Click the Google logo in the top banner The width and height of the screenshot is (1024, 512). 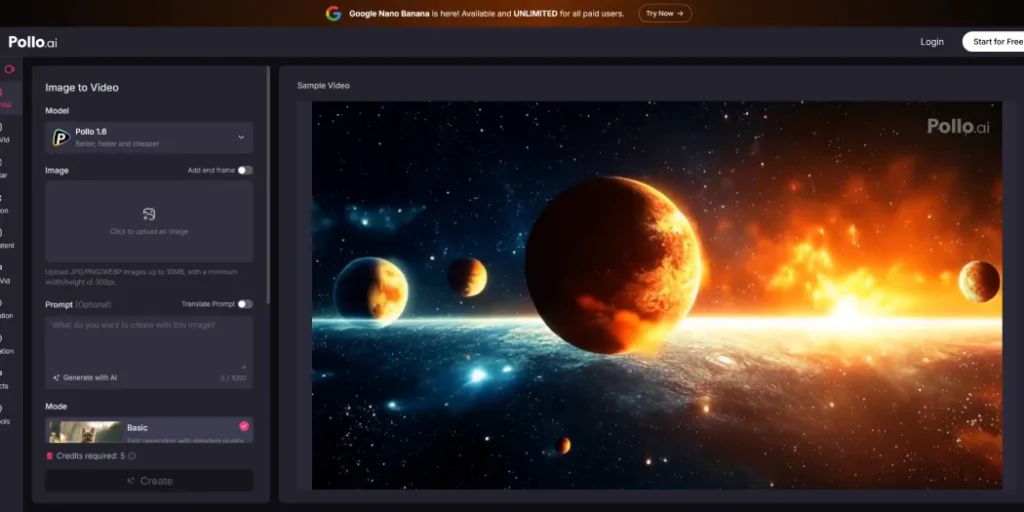tap(333, 13)
